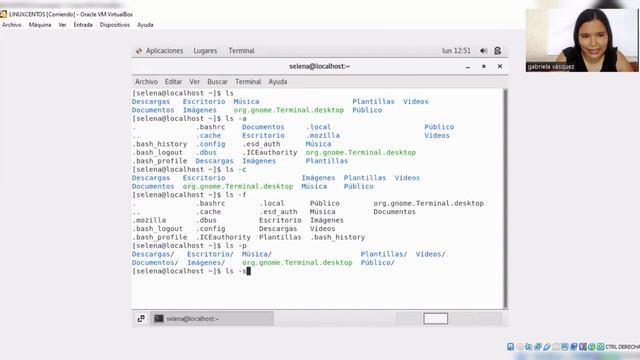Viewport: 640px width, 360px height.
Task: Click the clock showing lun 12:51
Action: 456,51
